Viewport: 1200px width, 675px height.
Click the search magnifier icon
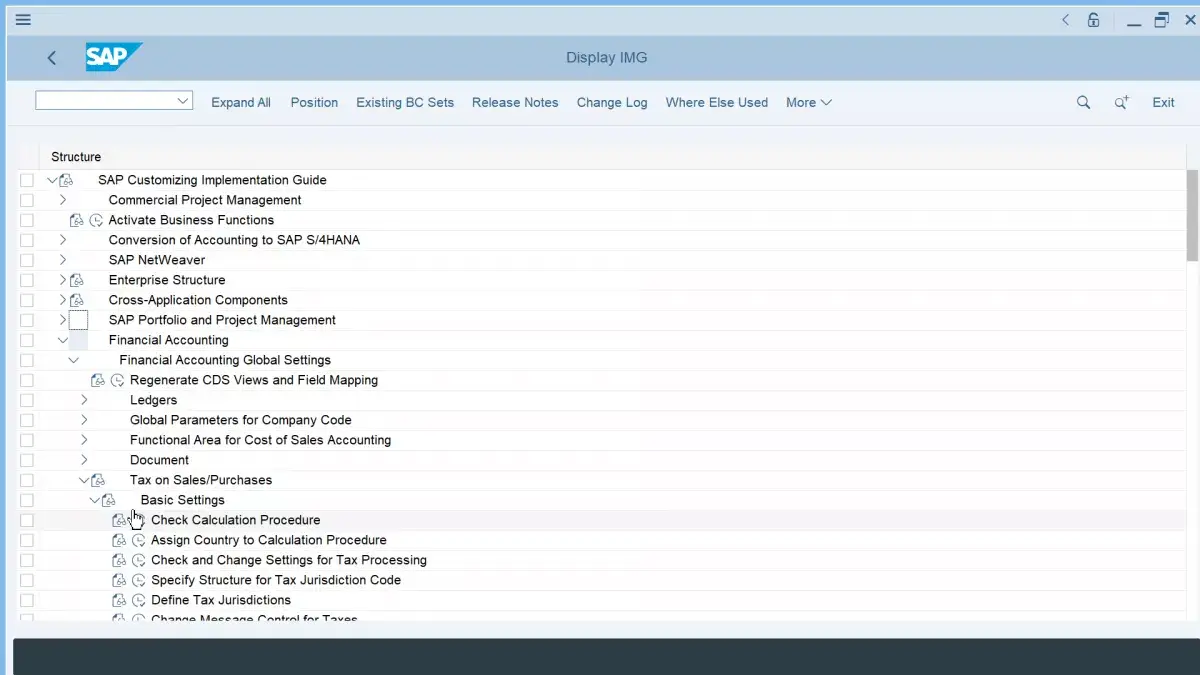(1083, 102)
